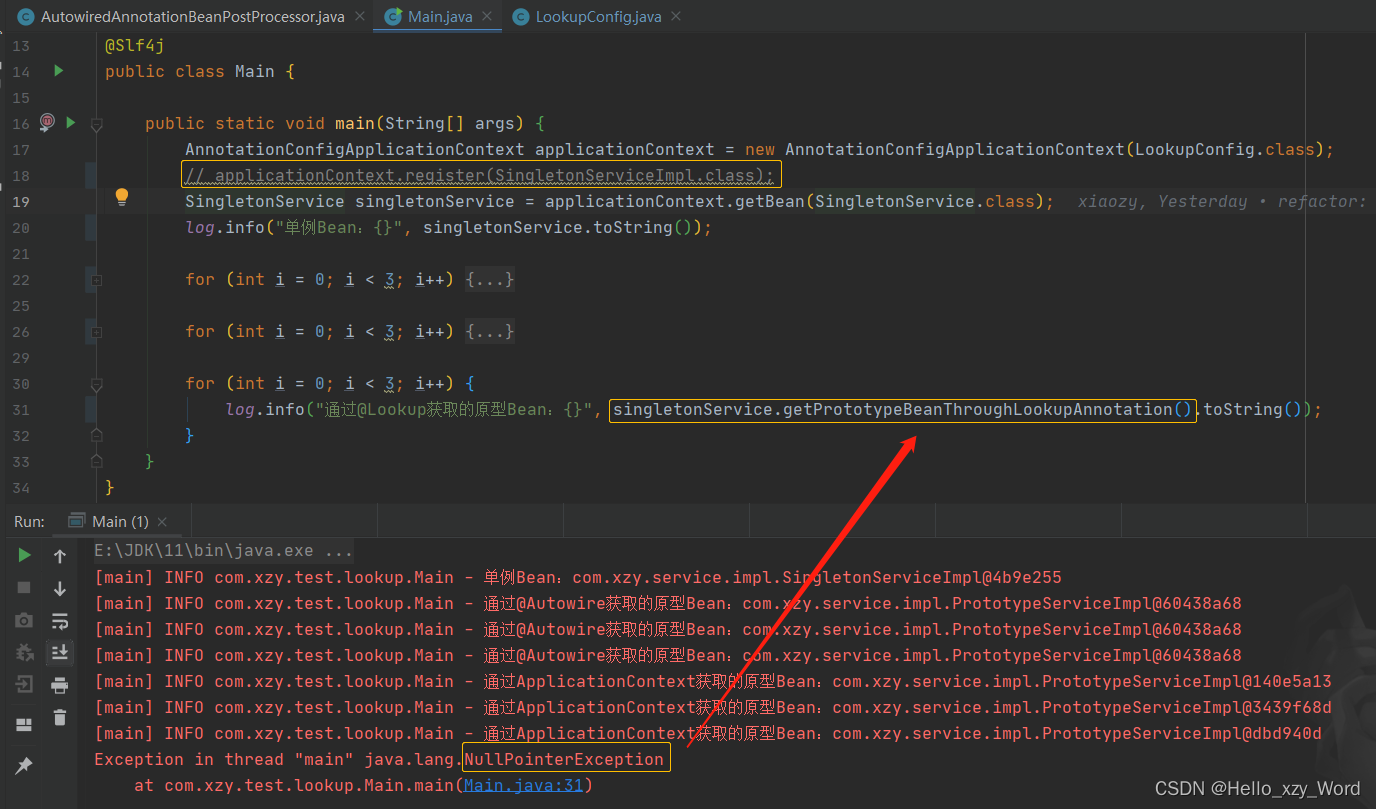
Task: Rerun Main with the green play icon in Run panel
Action: tap(24, 555)
